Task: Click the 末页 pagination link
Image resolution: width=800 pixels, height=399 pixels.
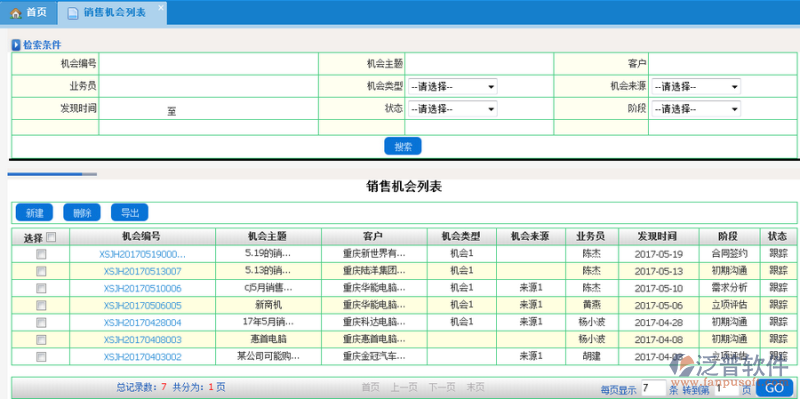Action: [475, 387]
